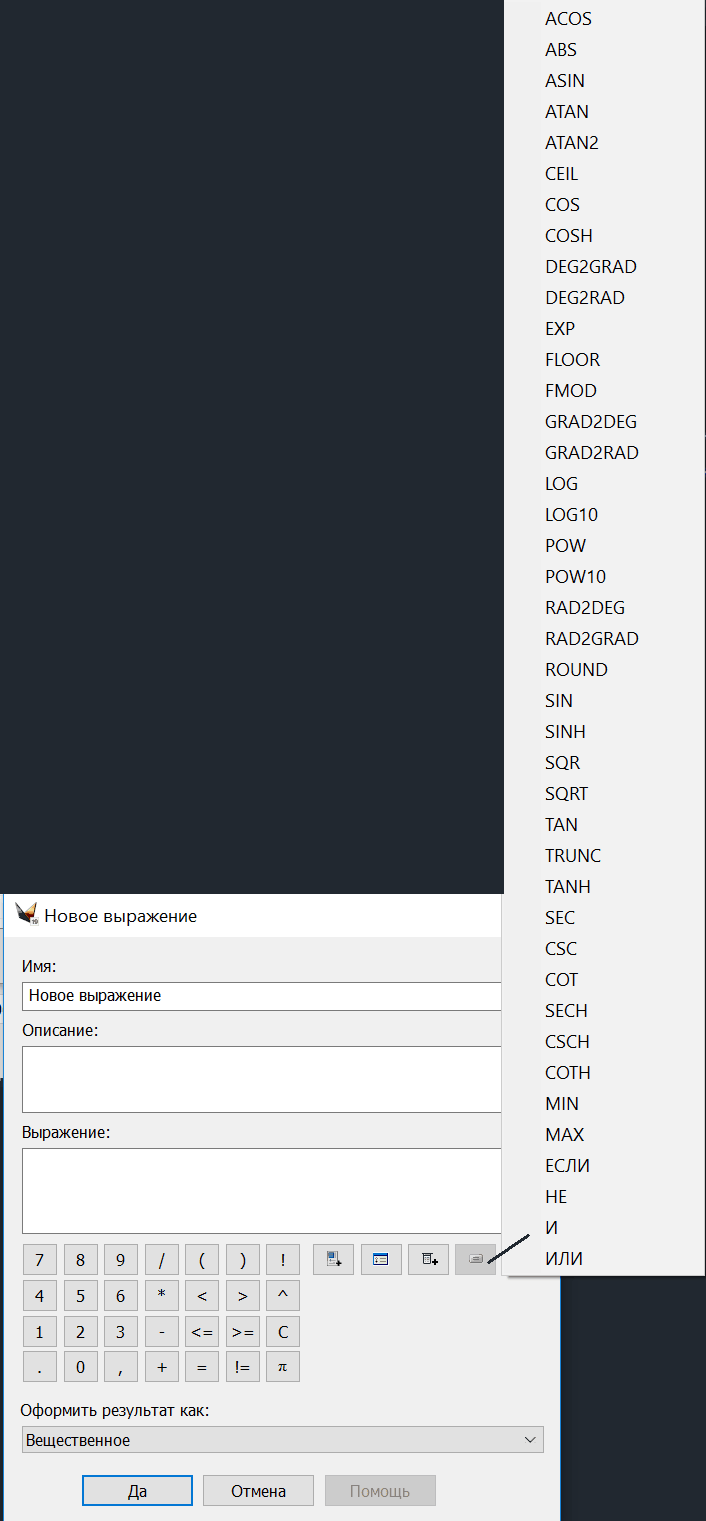The image size is (706, 1521).
Task: Click inside the Описание text area
Action: click(260, 1079)
